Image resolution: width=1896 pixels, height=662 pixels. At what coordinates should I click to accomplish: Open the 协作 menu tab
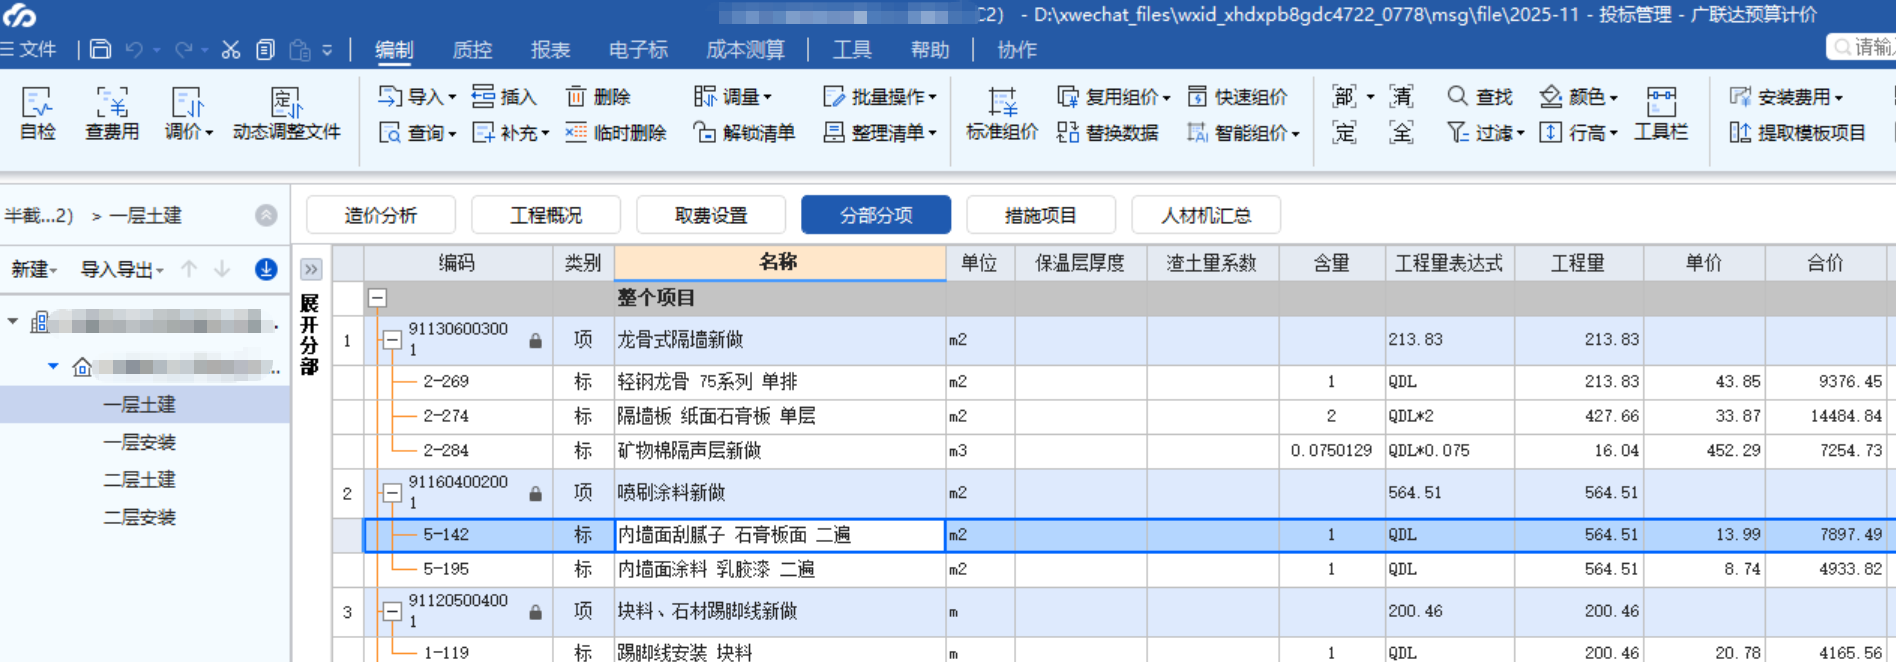pyautogui.click(x=1017, y=49)
